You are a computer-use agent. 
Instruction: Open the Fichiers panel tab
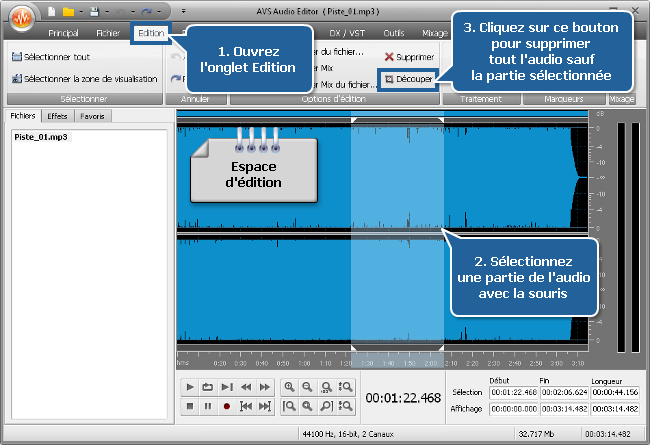click(x=23, y=116)
